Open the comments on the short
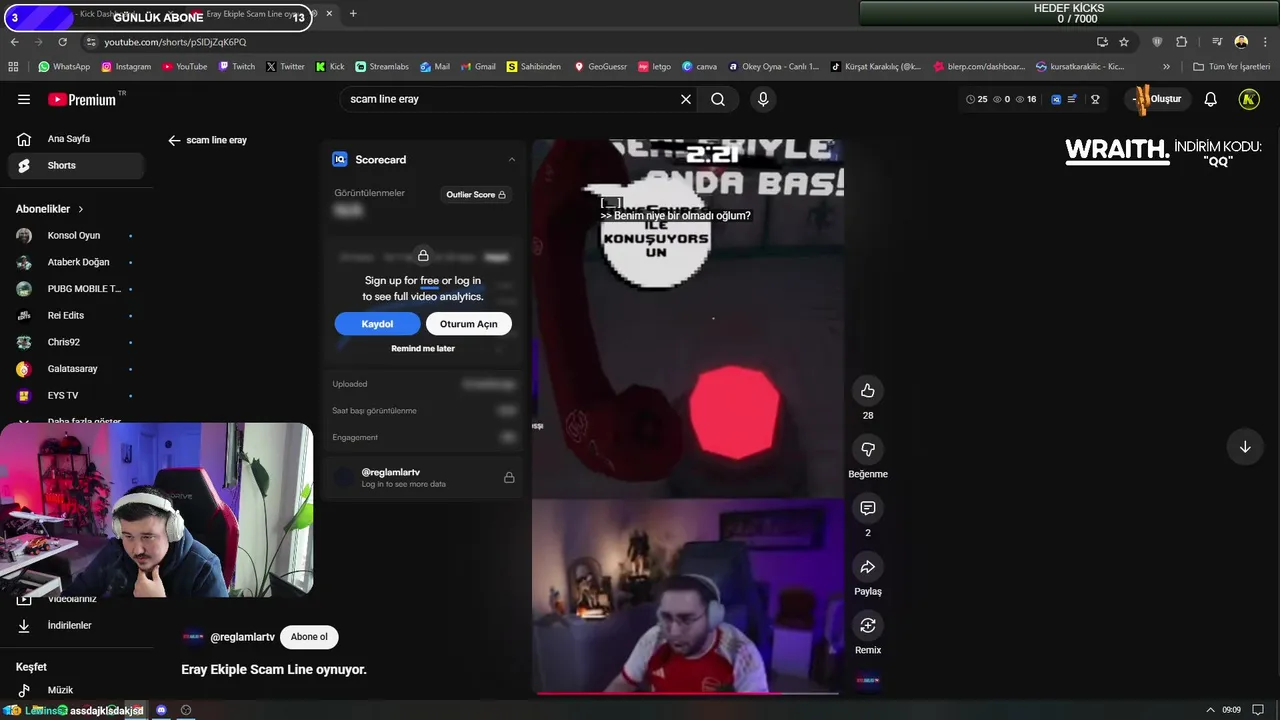This screenshot has width=1280, height=720. click(868, 508)
